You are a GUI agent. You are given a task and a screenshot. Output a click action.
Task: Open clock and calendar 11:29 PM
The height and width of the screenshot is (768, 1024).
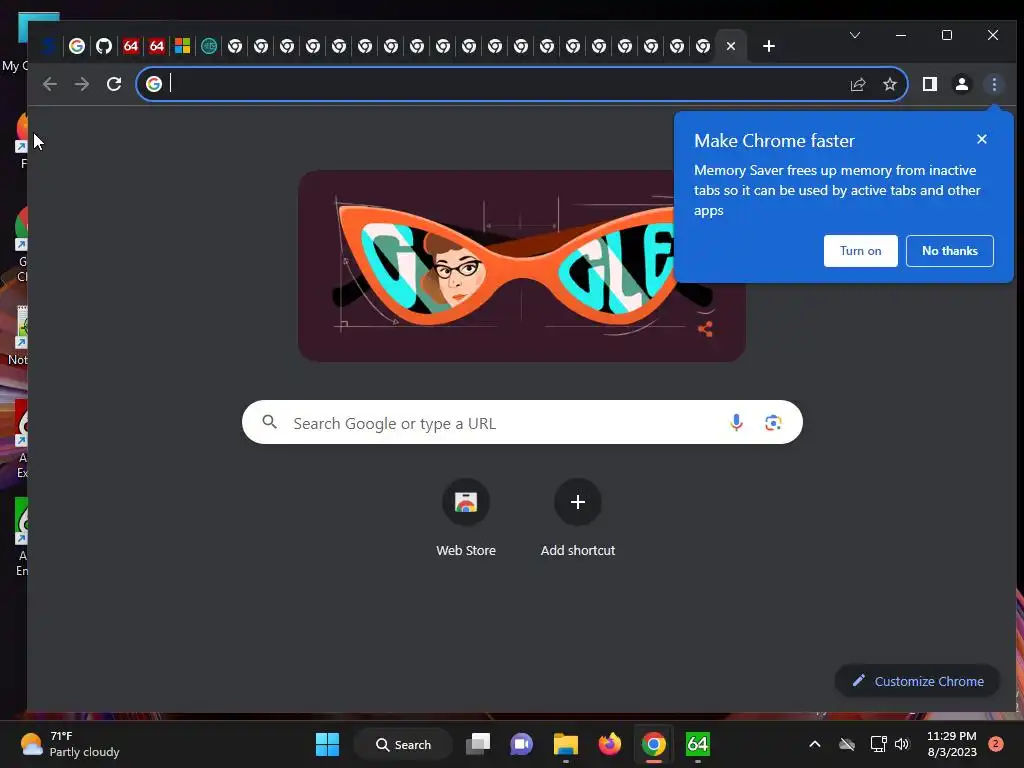click(x=952, y=744)
